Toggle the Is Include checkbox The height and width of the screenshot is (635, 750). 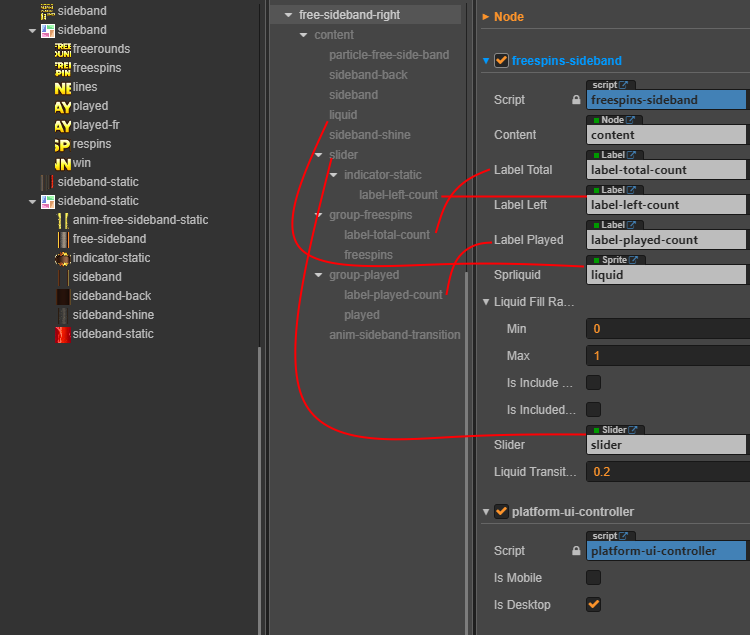coord(593,383)
